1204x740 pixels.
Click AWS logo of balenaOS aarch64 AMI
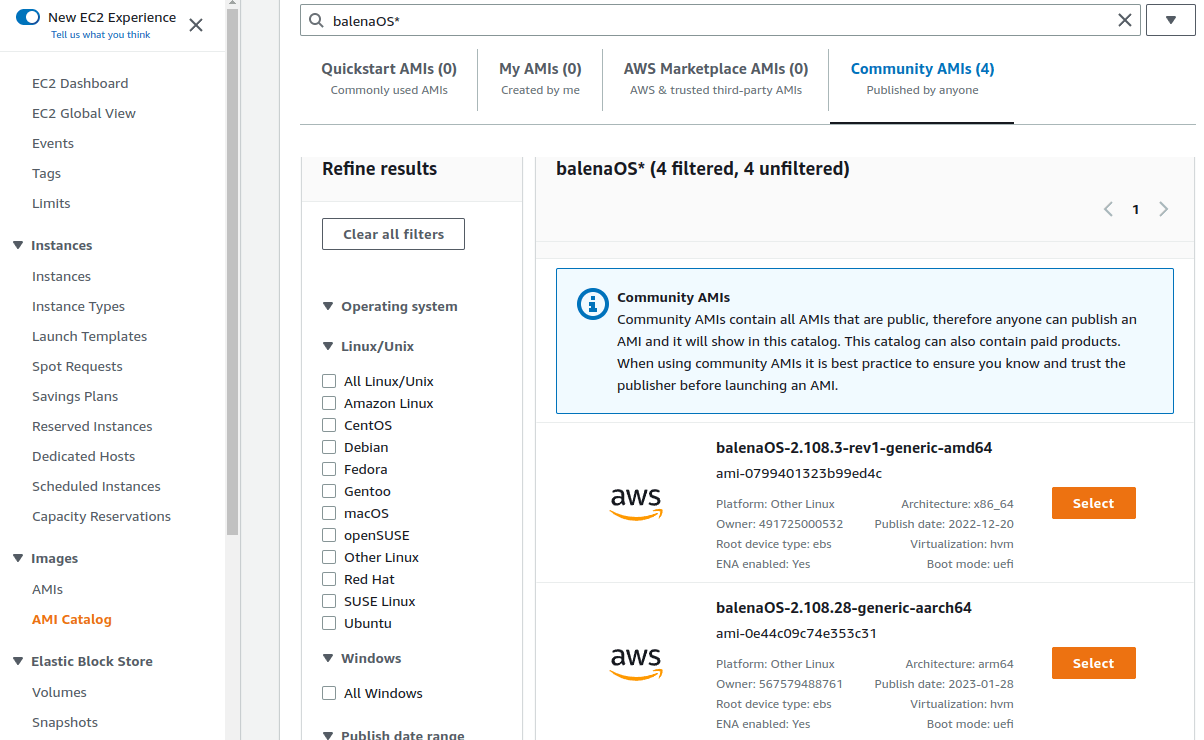[x=636, y=663]
